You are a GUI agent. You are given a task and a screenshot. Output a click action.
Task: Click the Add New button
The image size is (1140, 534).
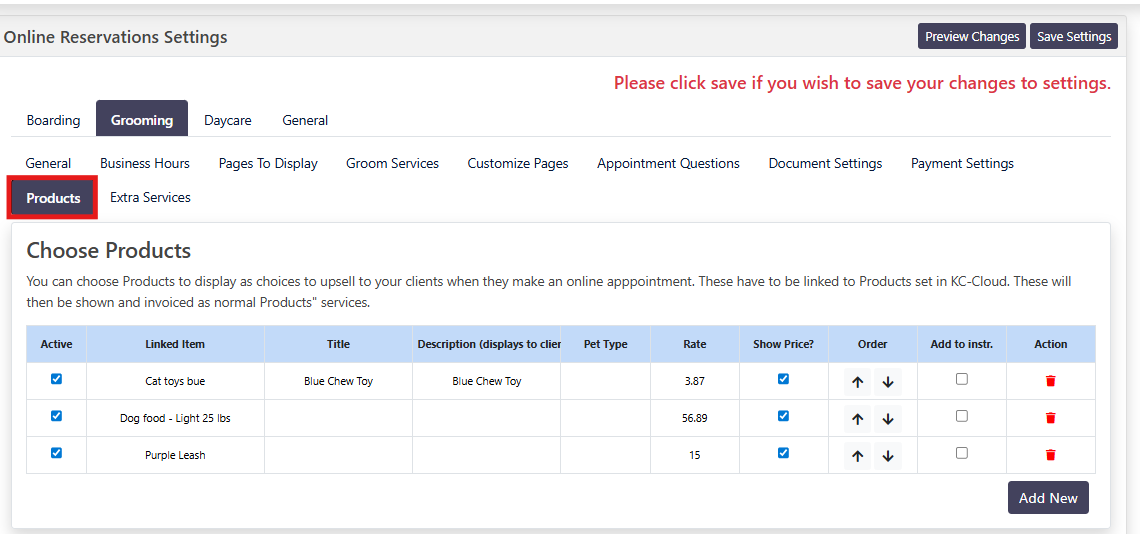coord(1047,498)
